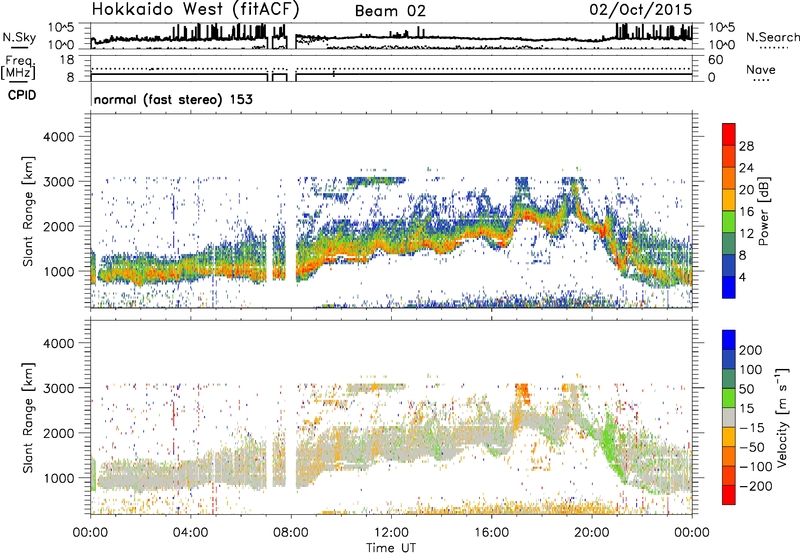
Task: Click the 'Freq. [MHz]' axis label
Action: pyautogui.click(x=18, y=67)
